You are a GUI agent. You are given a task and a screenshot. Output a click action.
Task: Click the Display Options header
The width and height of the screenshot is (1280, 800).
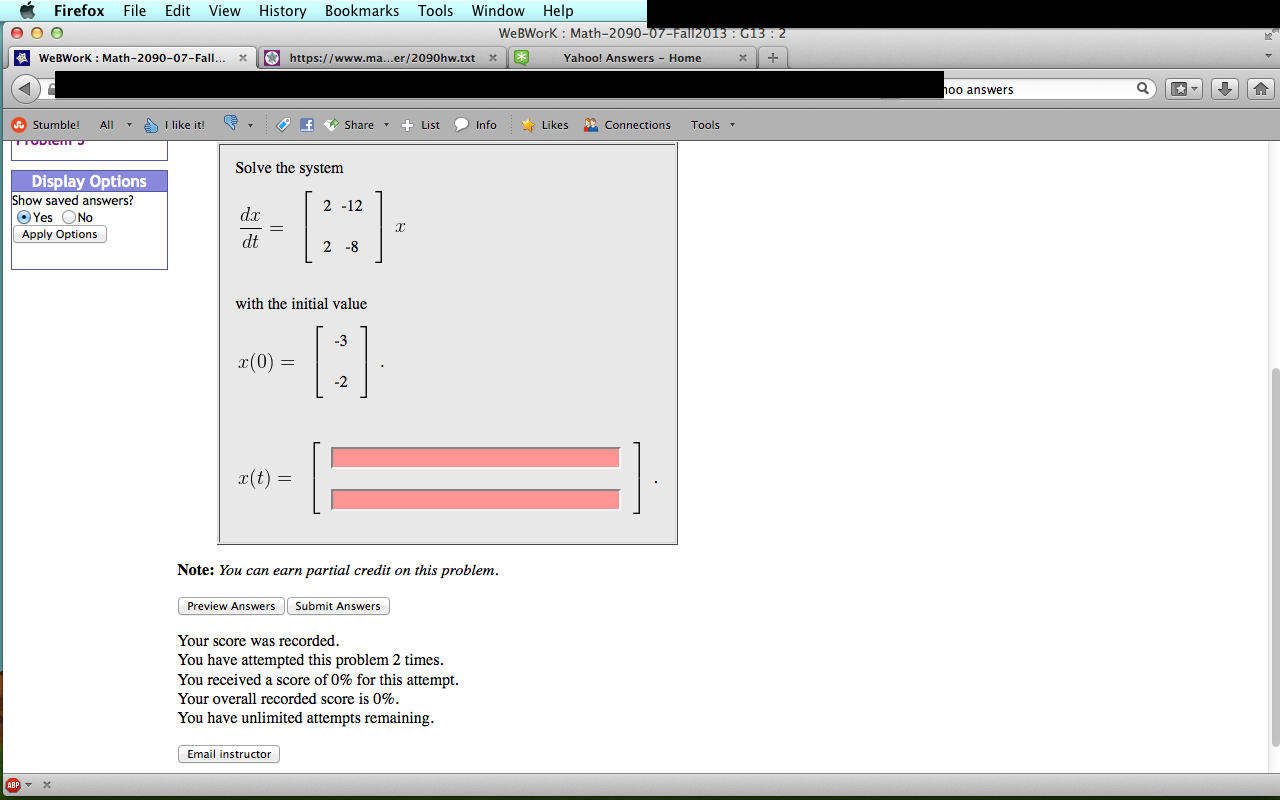89,181
